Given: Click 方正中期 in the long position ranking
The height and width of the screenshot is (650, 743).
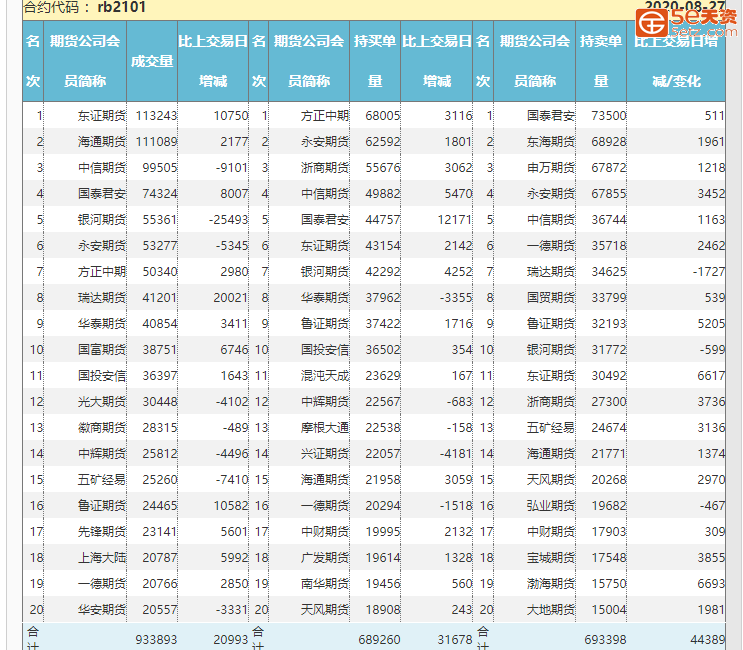Looking at the screenshot, I should [325, 116].
